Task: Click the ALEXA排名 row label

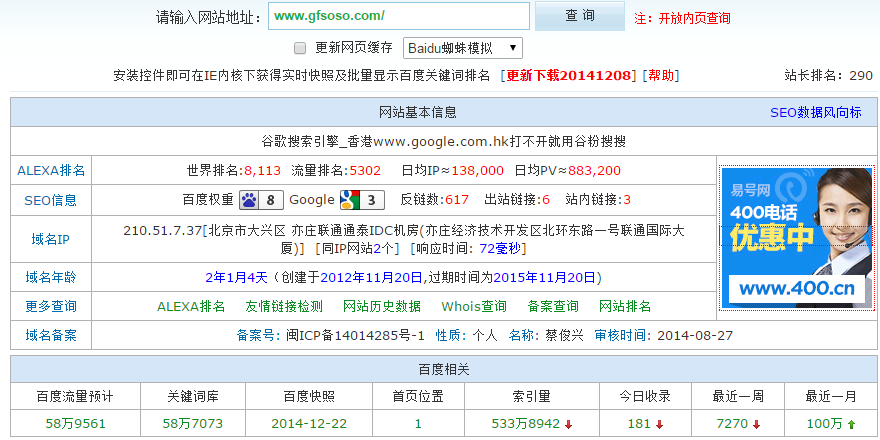Action: point(51,171)
